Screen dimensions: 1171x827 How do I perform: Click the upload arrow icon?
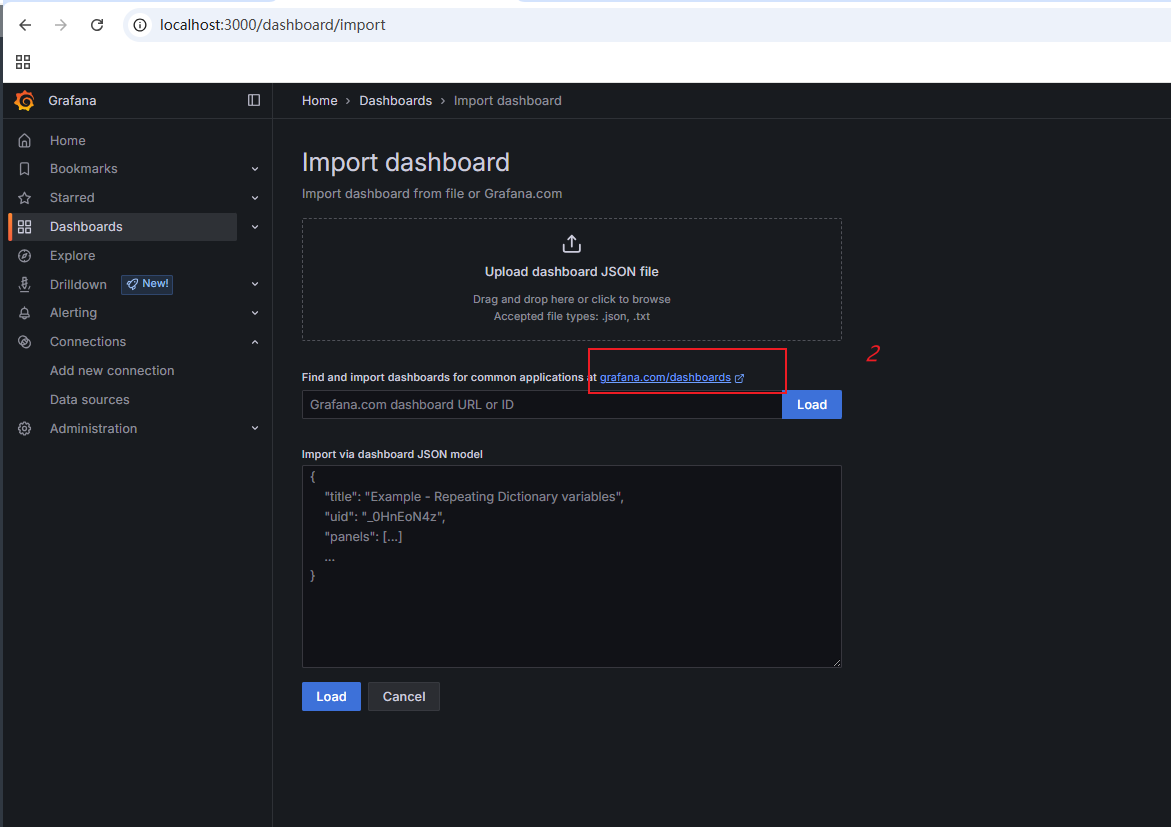(x=571, y=244)
